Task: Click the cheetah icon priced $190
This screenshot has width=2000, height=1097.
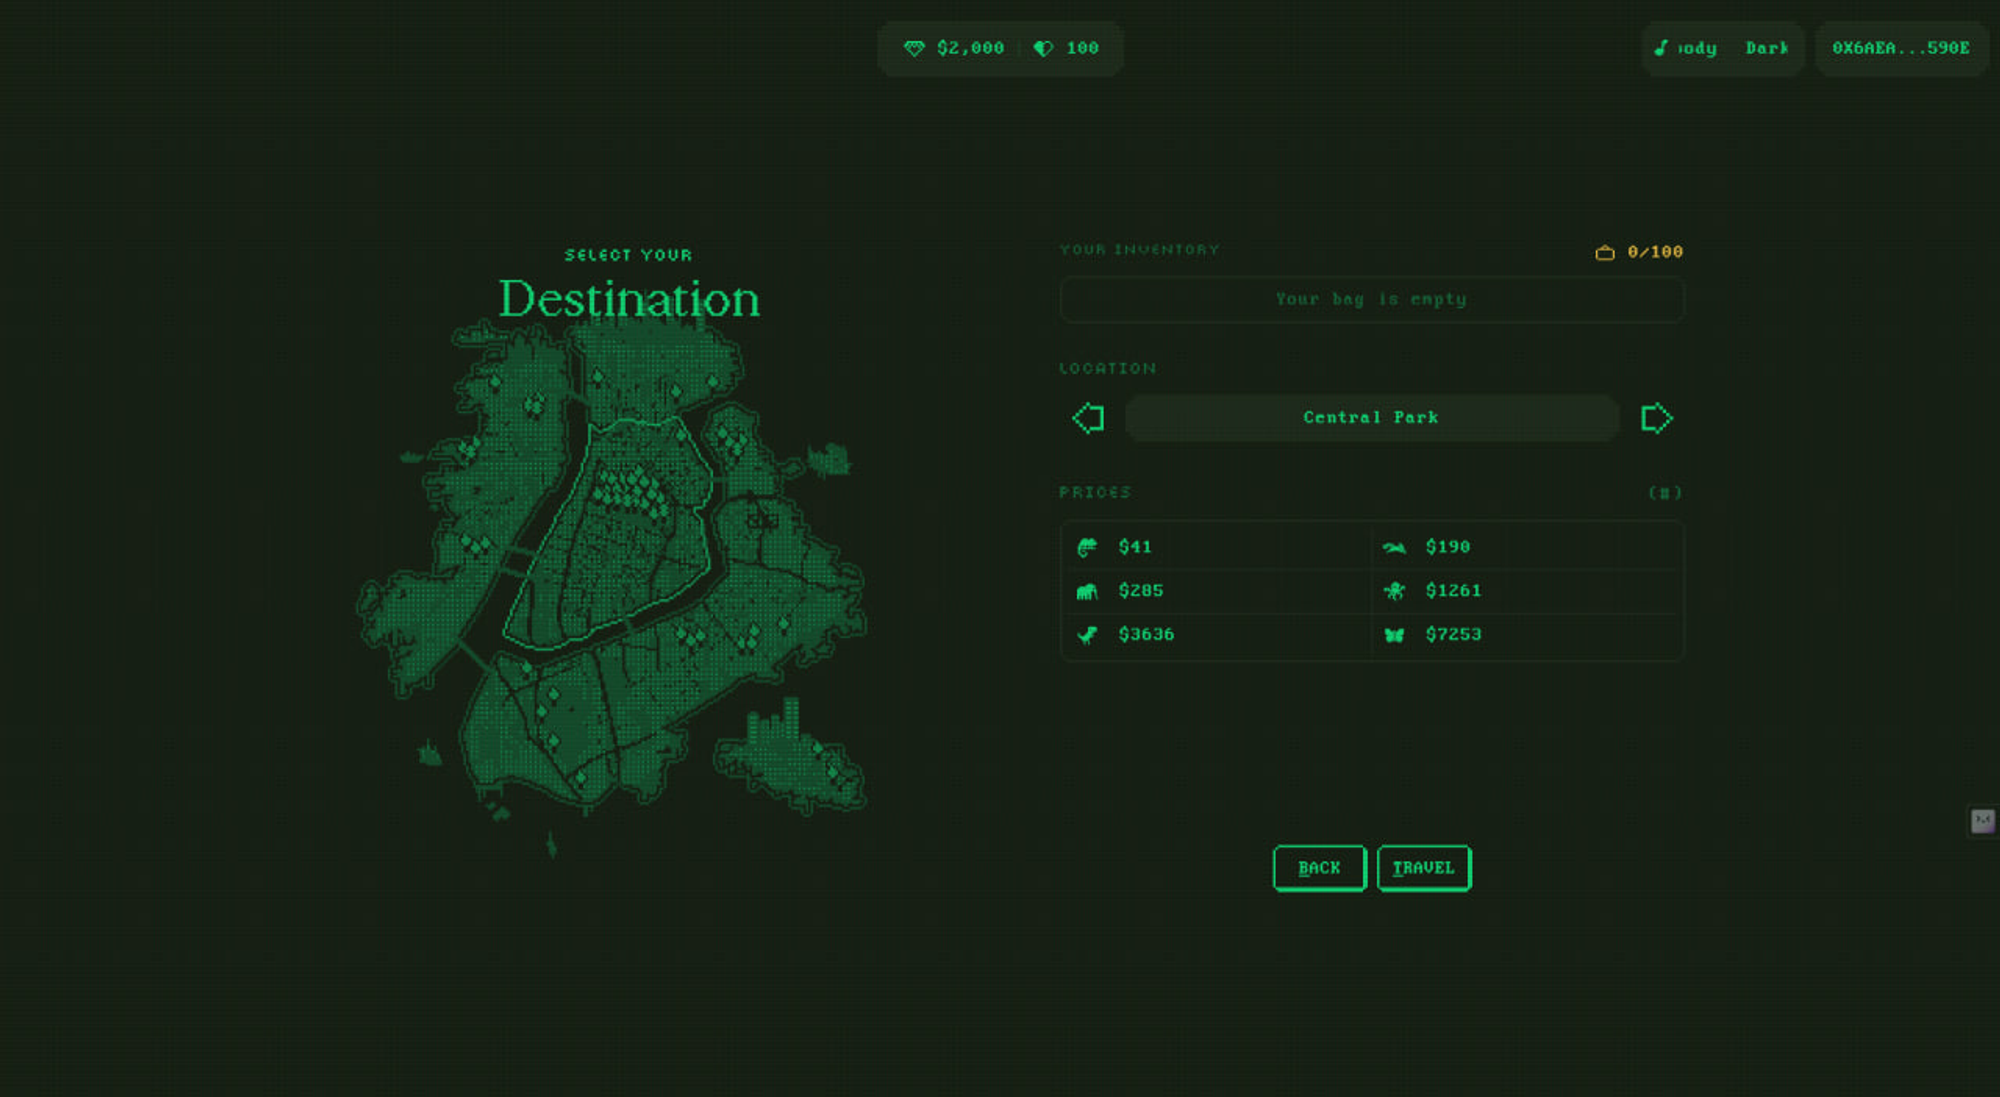Action: [1394, 547]
